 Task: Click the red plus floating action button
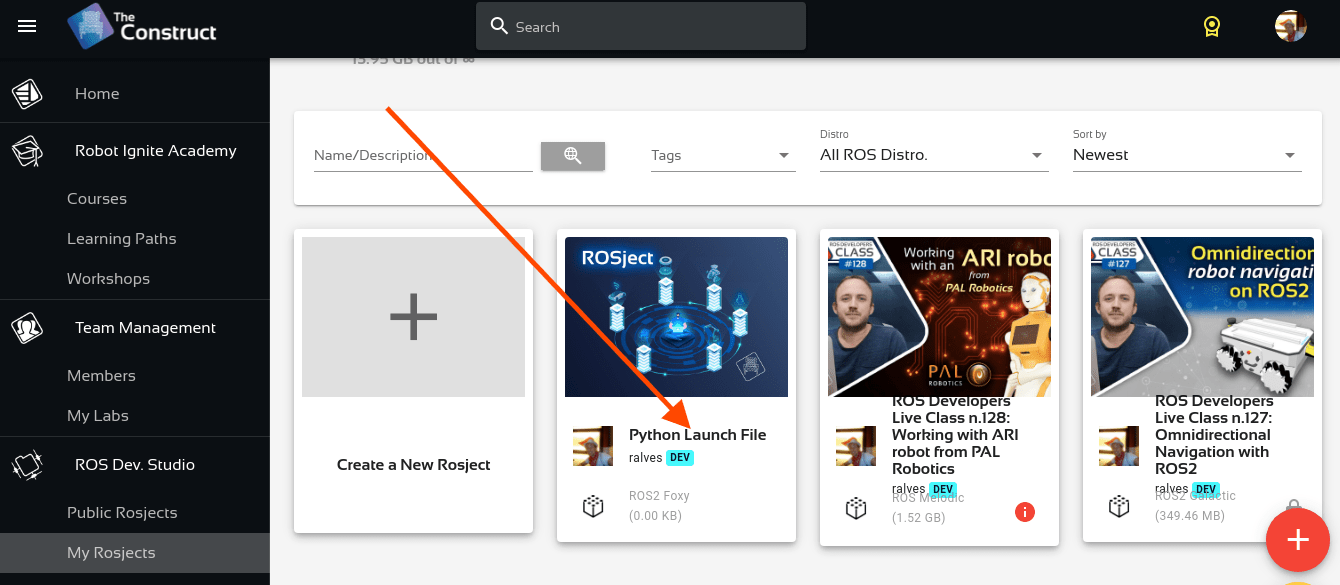pos(1298,540)
